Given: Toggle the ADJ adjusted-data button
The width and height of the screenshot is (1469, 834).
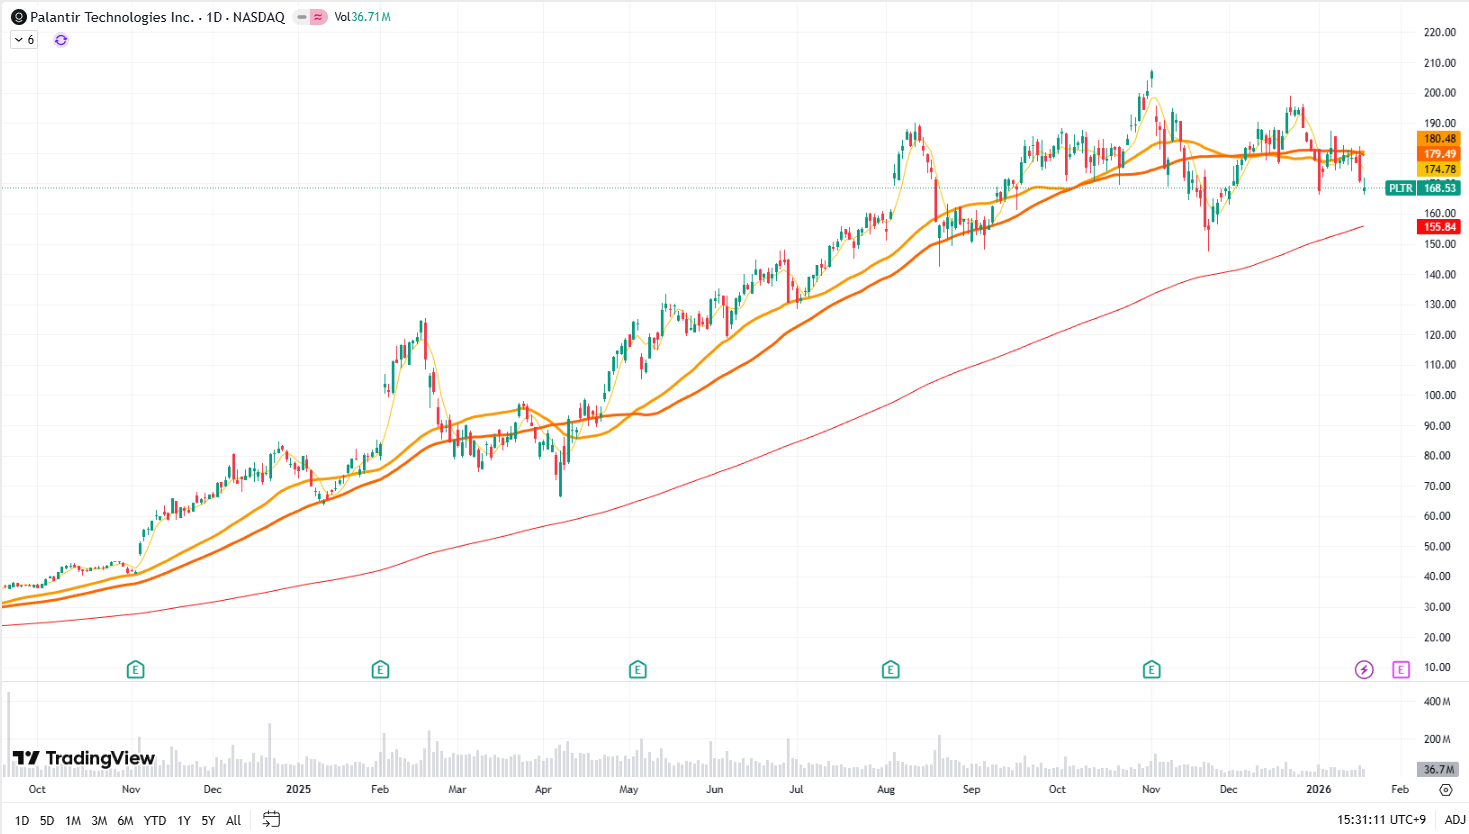Looking at the screenshot, I should tap(1455, 820).
